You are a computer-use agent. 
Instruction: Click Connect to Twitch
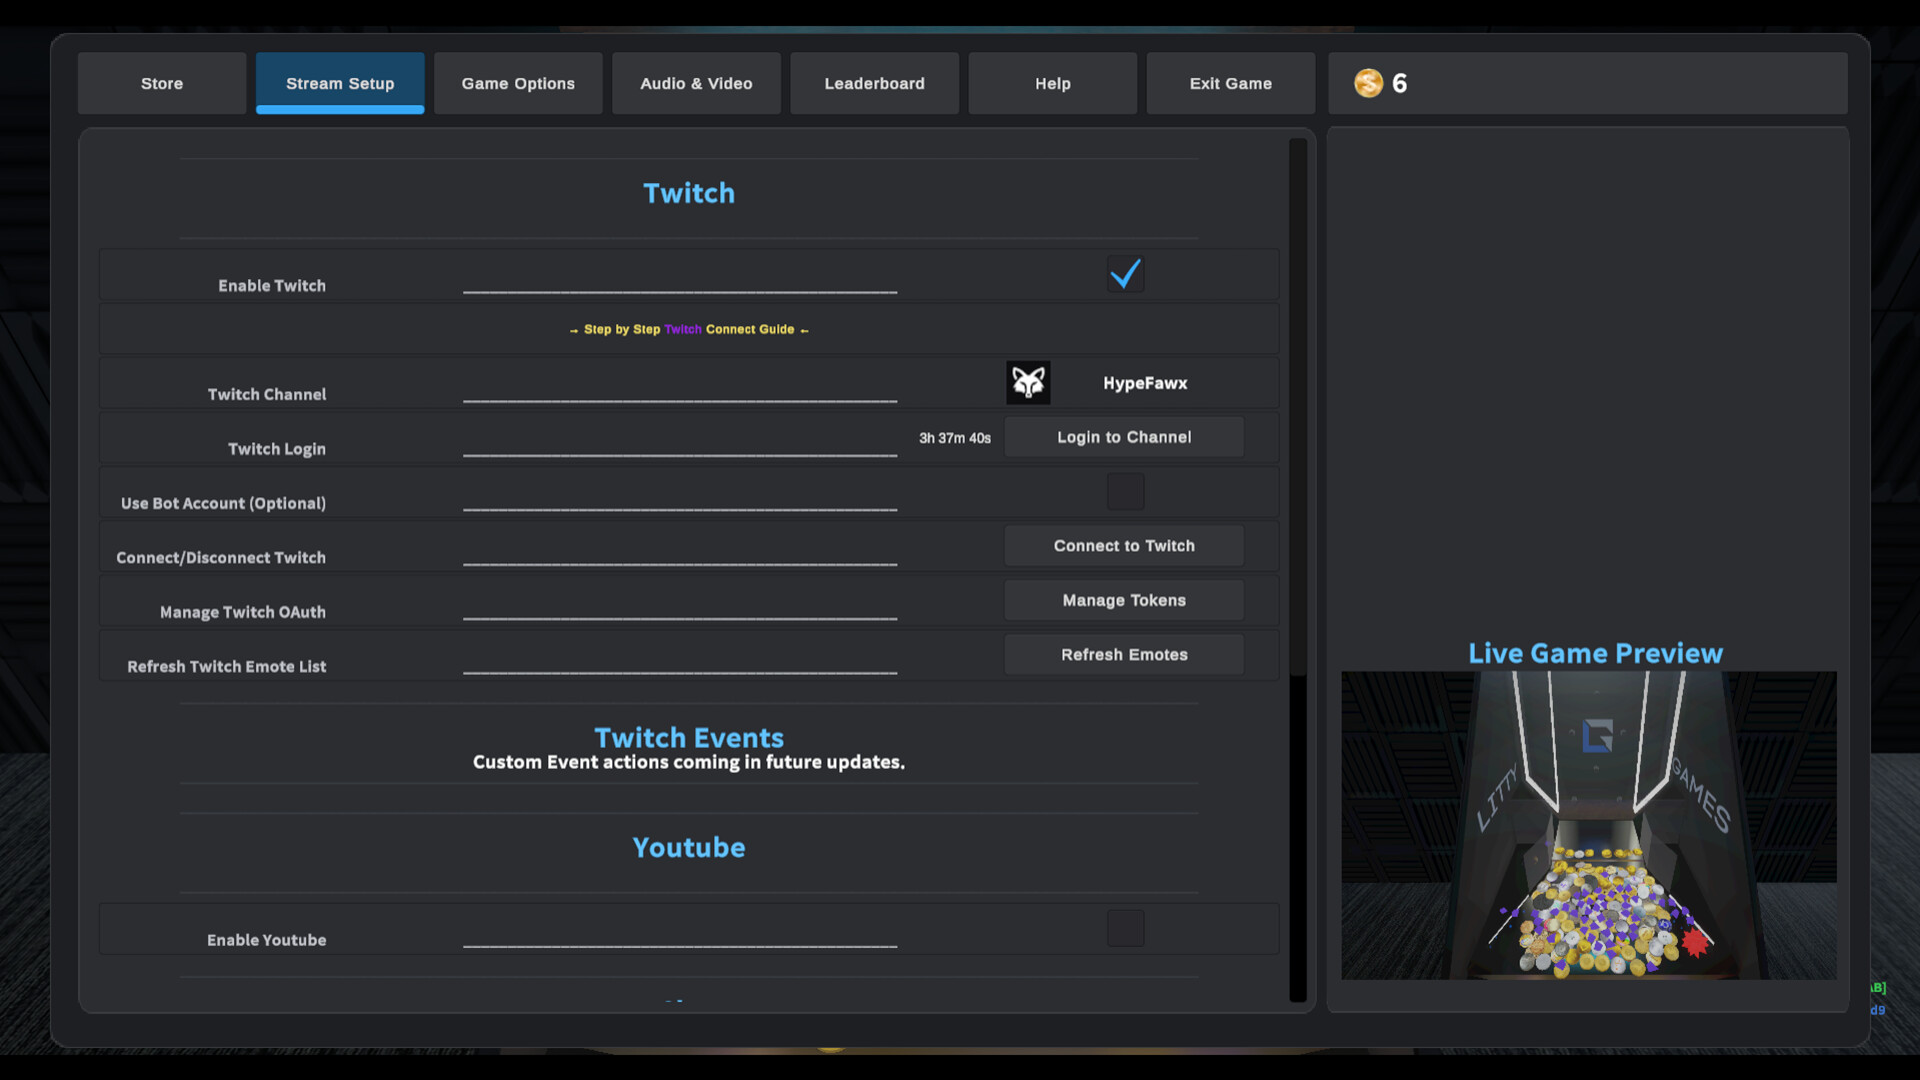click(1123, 545)
